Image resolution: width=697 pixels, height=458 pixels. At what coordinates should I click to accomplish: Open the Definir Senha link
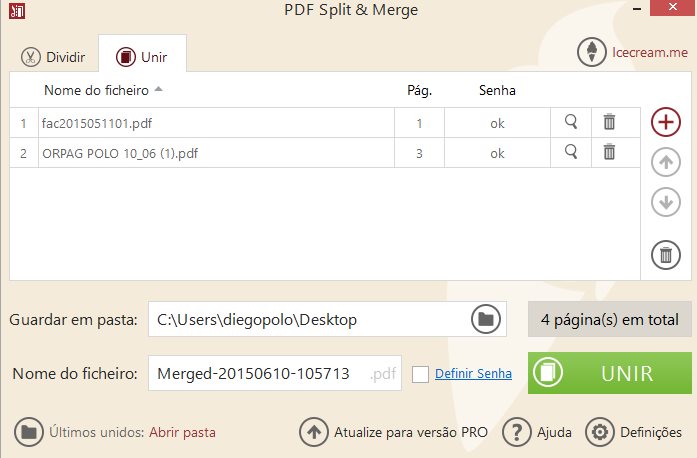click(x=473, y=374)
